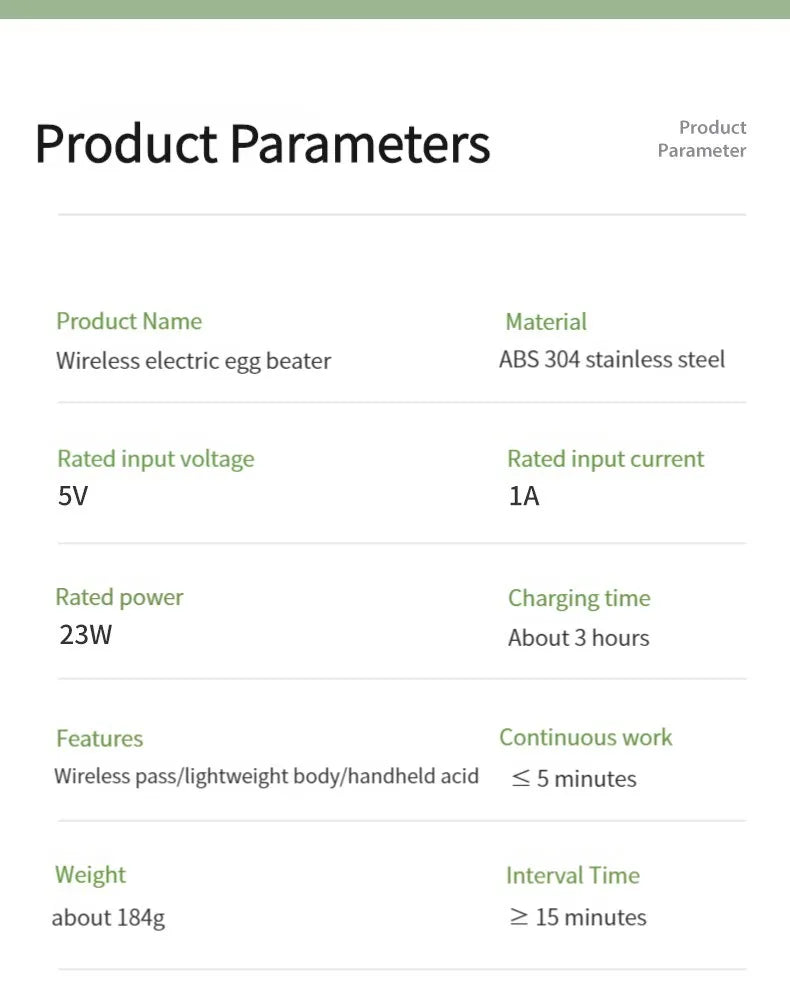Click the "Rated power" label
This screenshot has height=1002, width=790.
coord(119,597)
